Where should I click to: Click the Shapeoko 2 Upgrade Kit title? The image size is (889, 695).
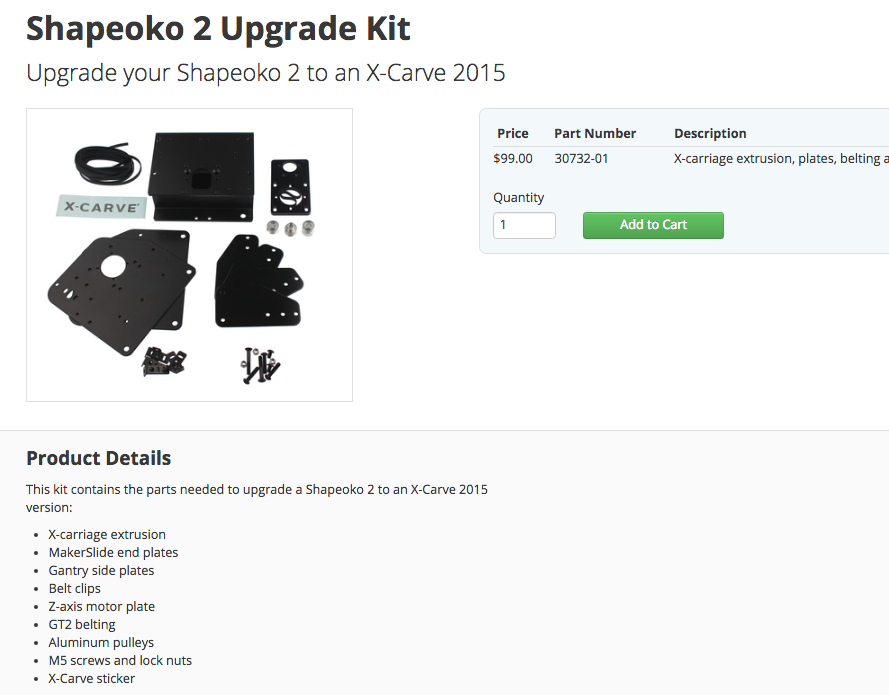coord(218,28)
